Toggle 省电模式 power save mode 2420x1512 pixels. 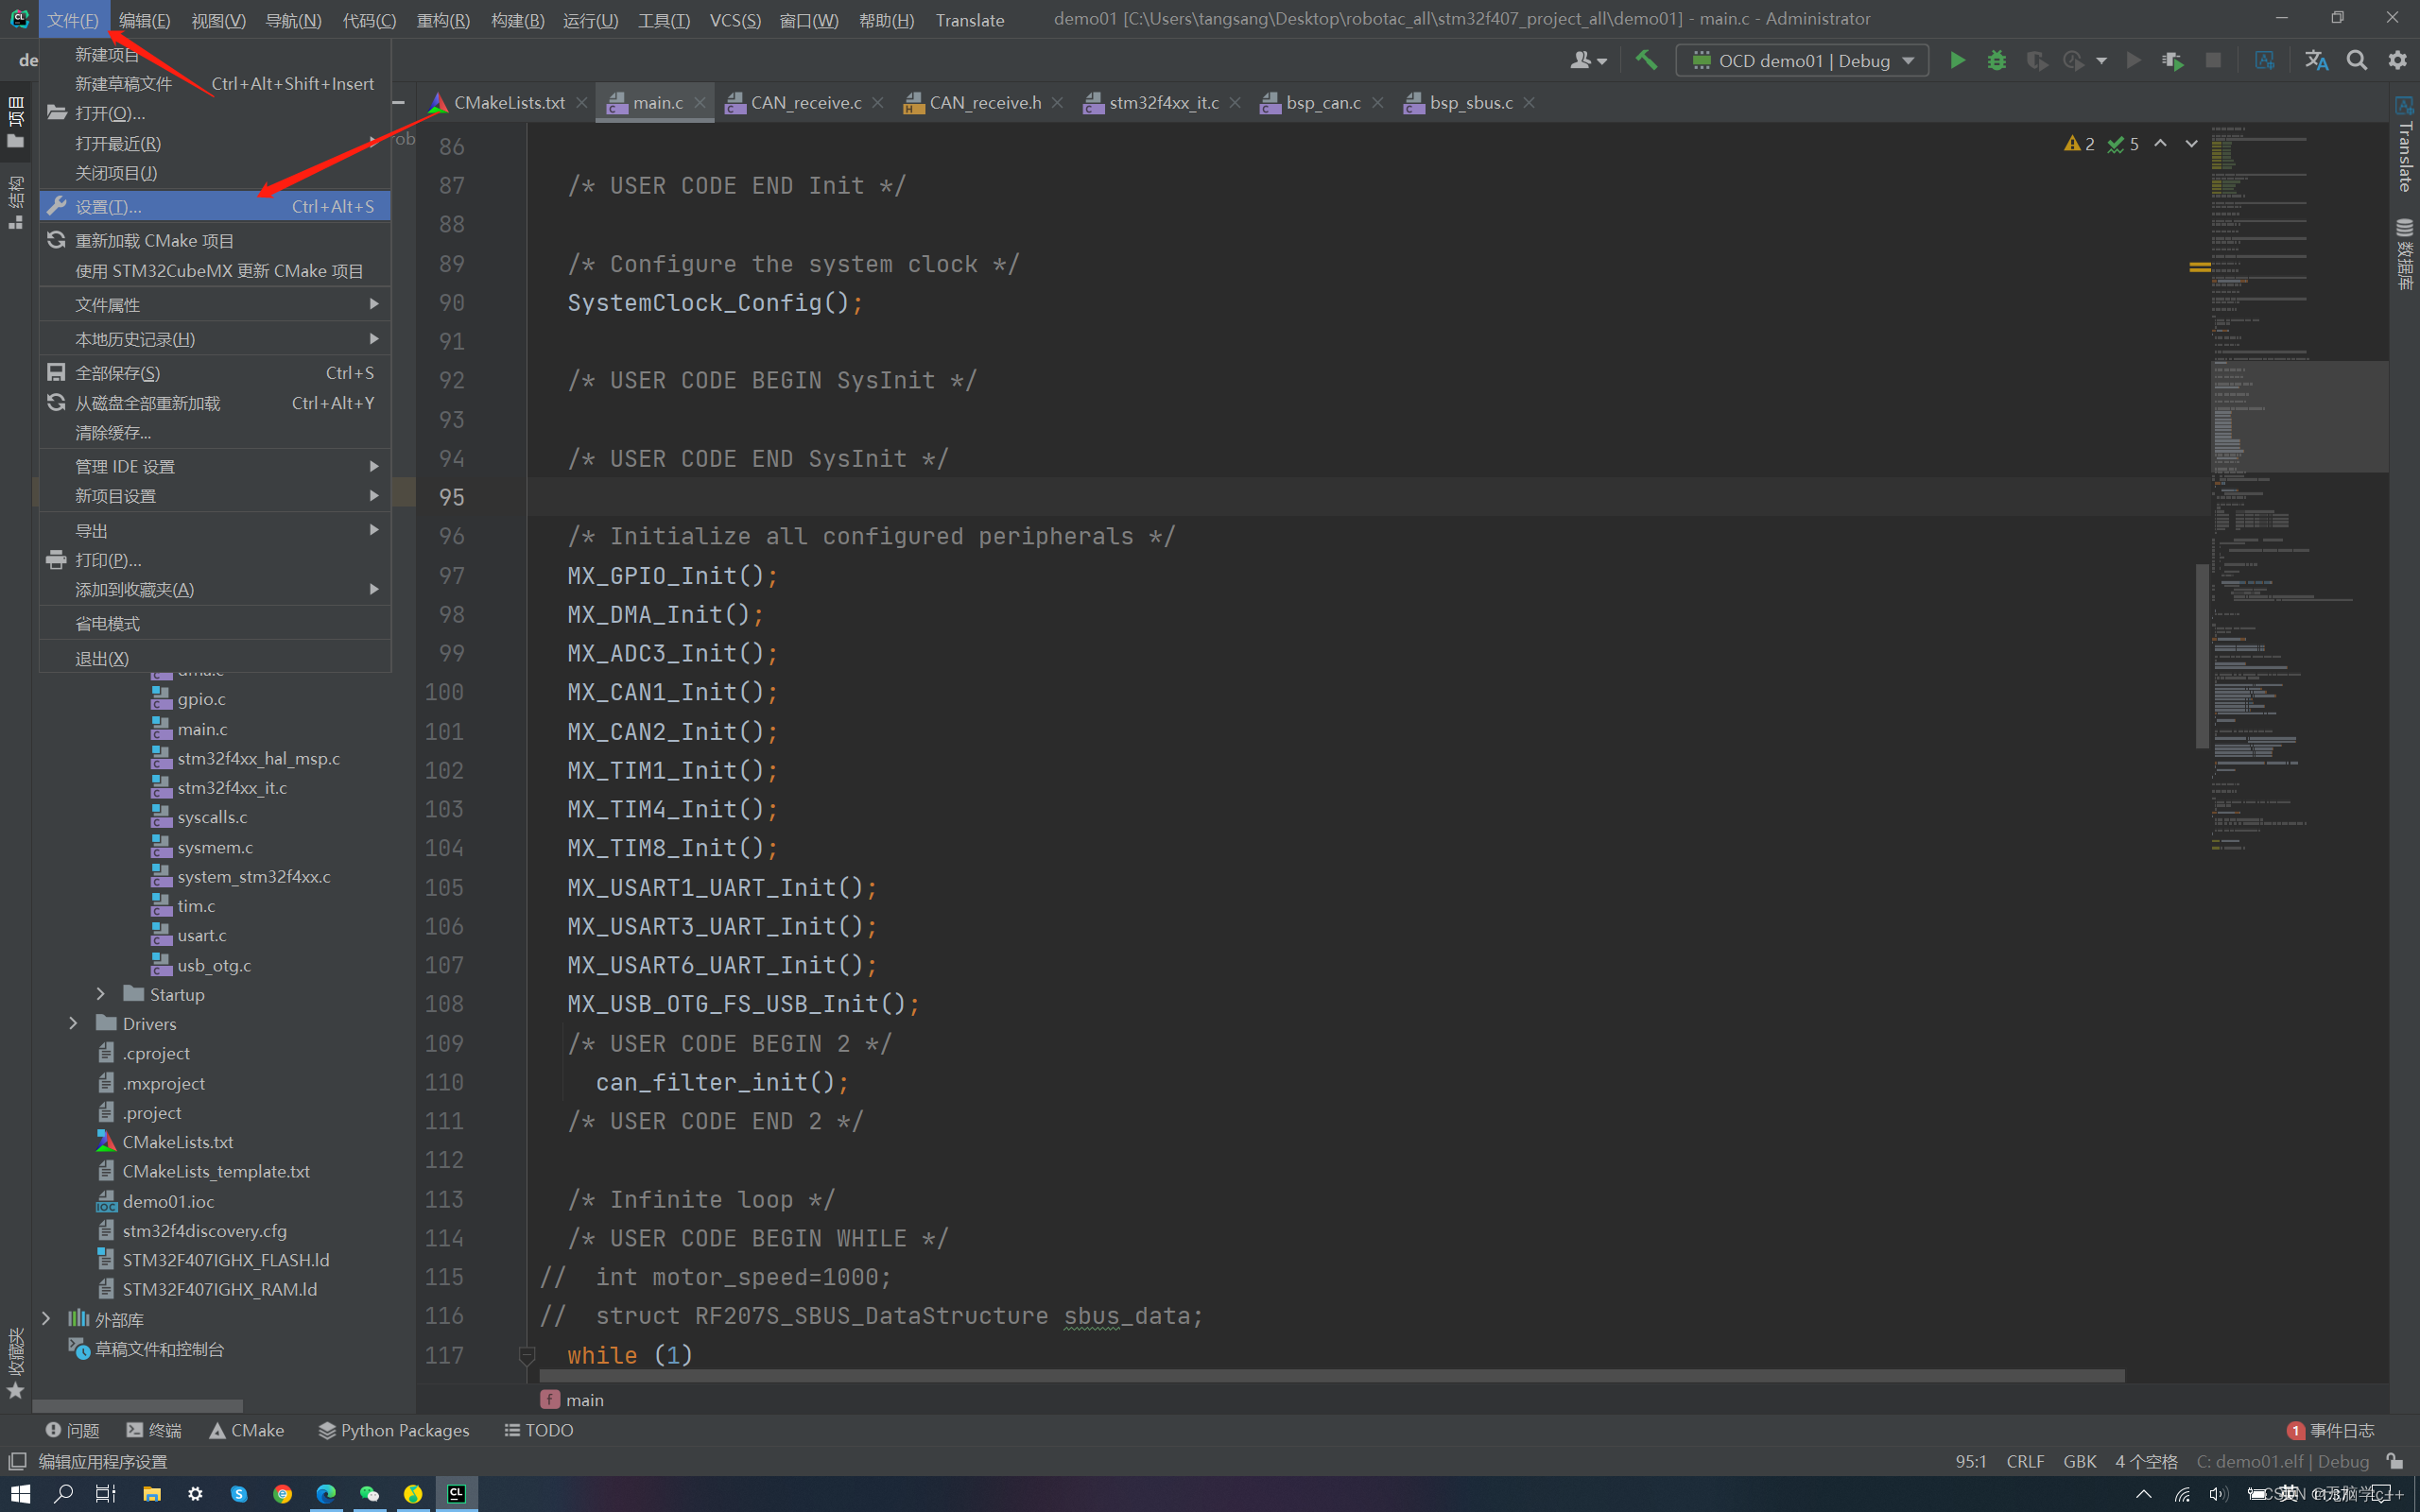coord(215,623)
